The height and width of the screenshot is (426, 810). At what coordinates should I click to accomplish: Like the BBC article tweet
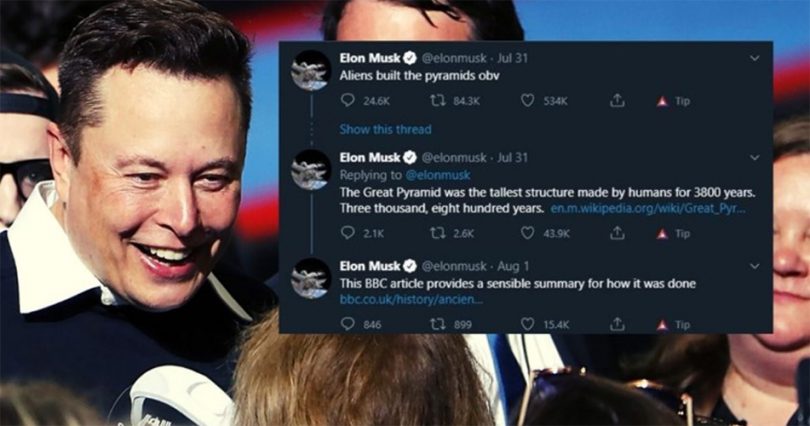528,324
